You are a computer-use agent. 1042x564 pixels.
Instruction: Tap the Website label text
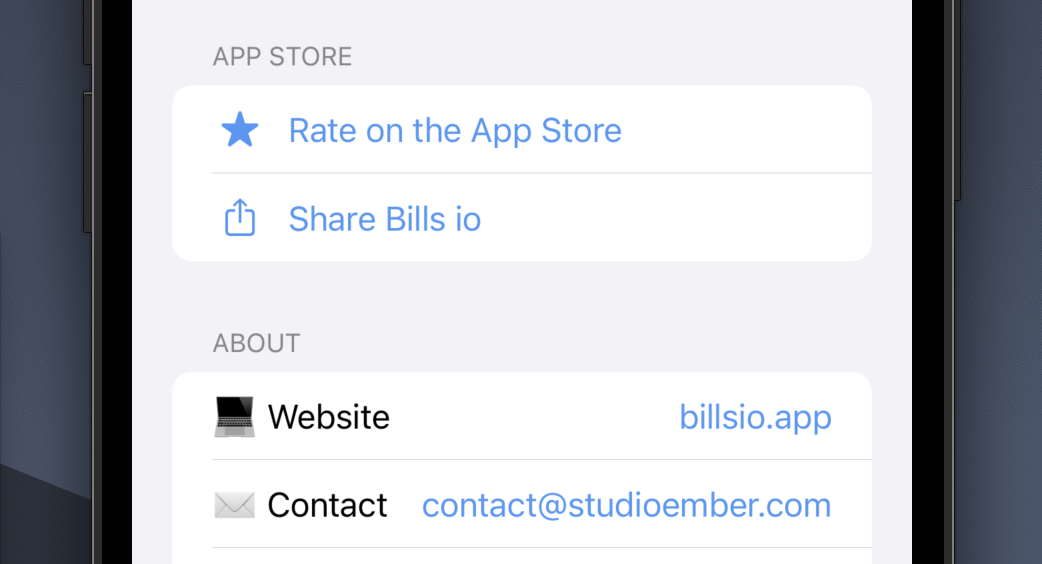point(329,416)
